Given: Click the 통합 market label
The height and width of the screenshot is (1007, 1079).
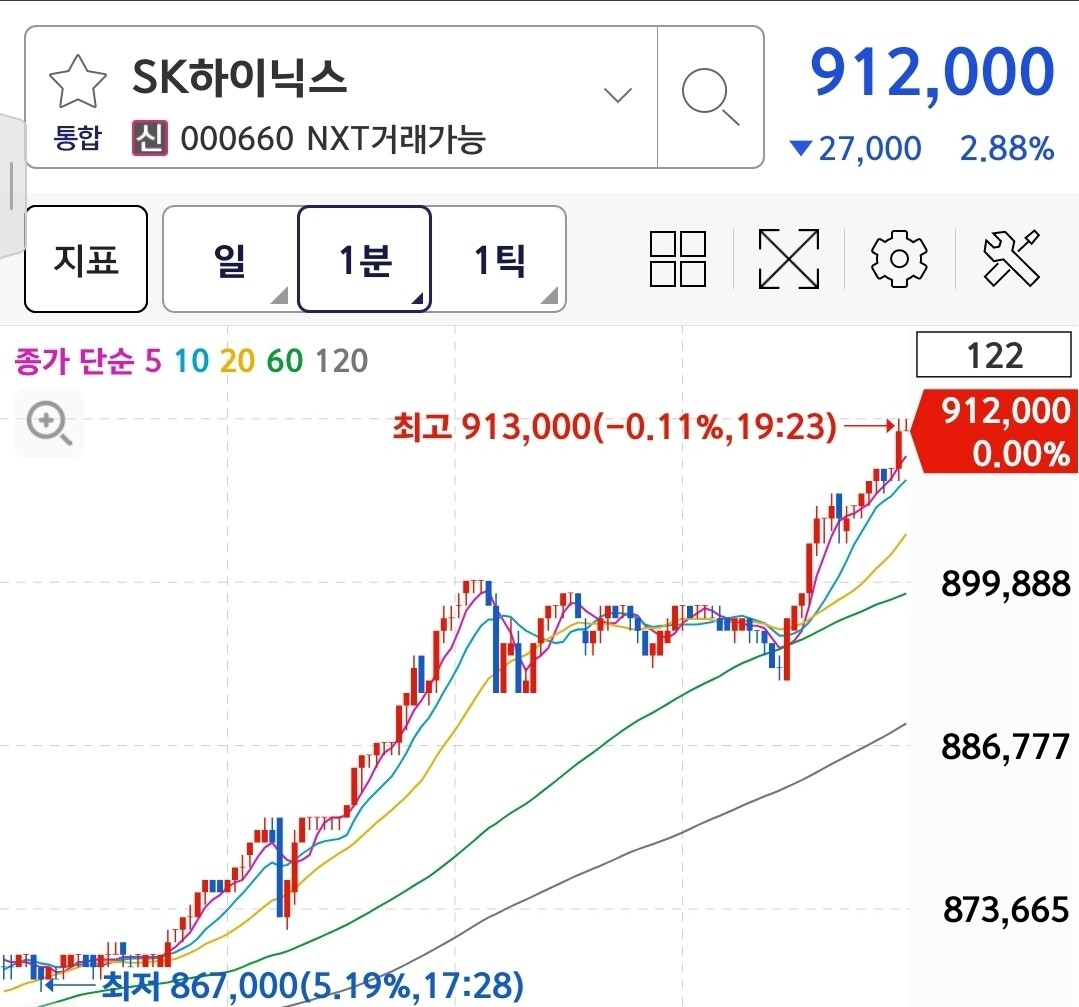Looking at the screenshot, I should click(x=78, y=138).
